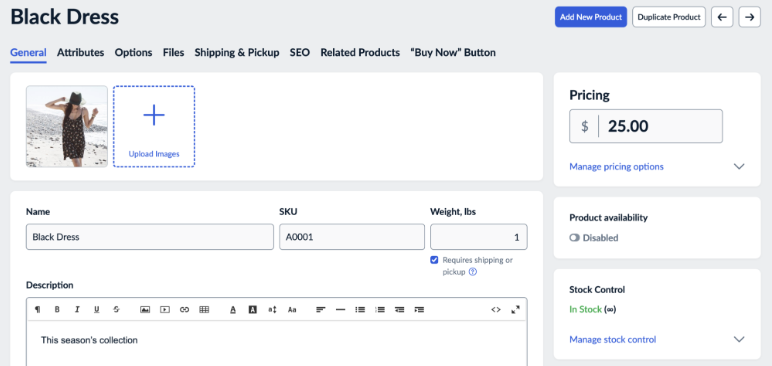The height and width of the screenshot is (366, 772).
Task: Select the black dress product thumbnail
Action: [66, 126]
